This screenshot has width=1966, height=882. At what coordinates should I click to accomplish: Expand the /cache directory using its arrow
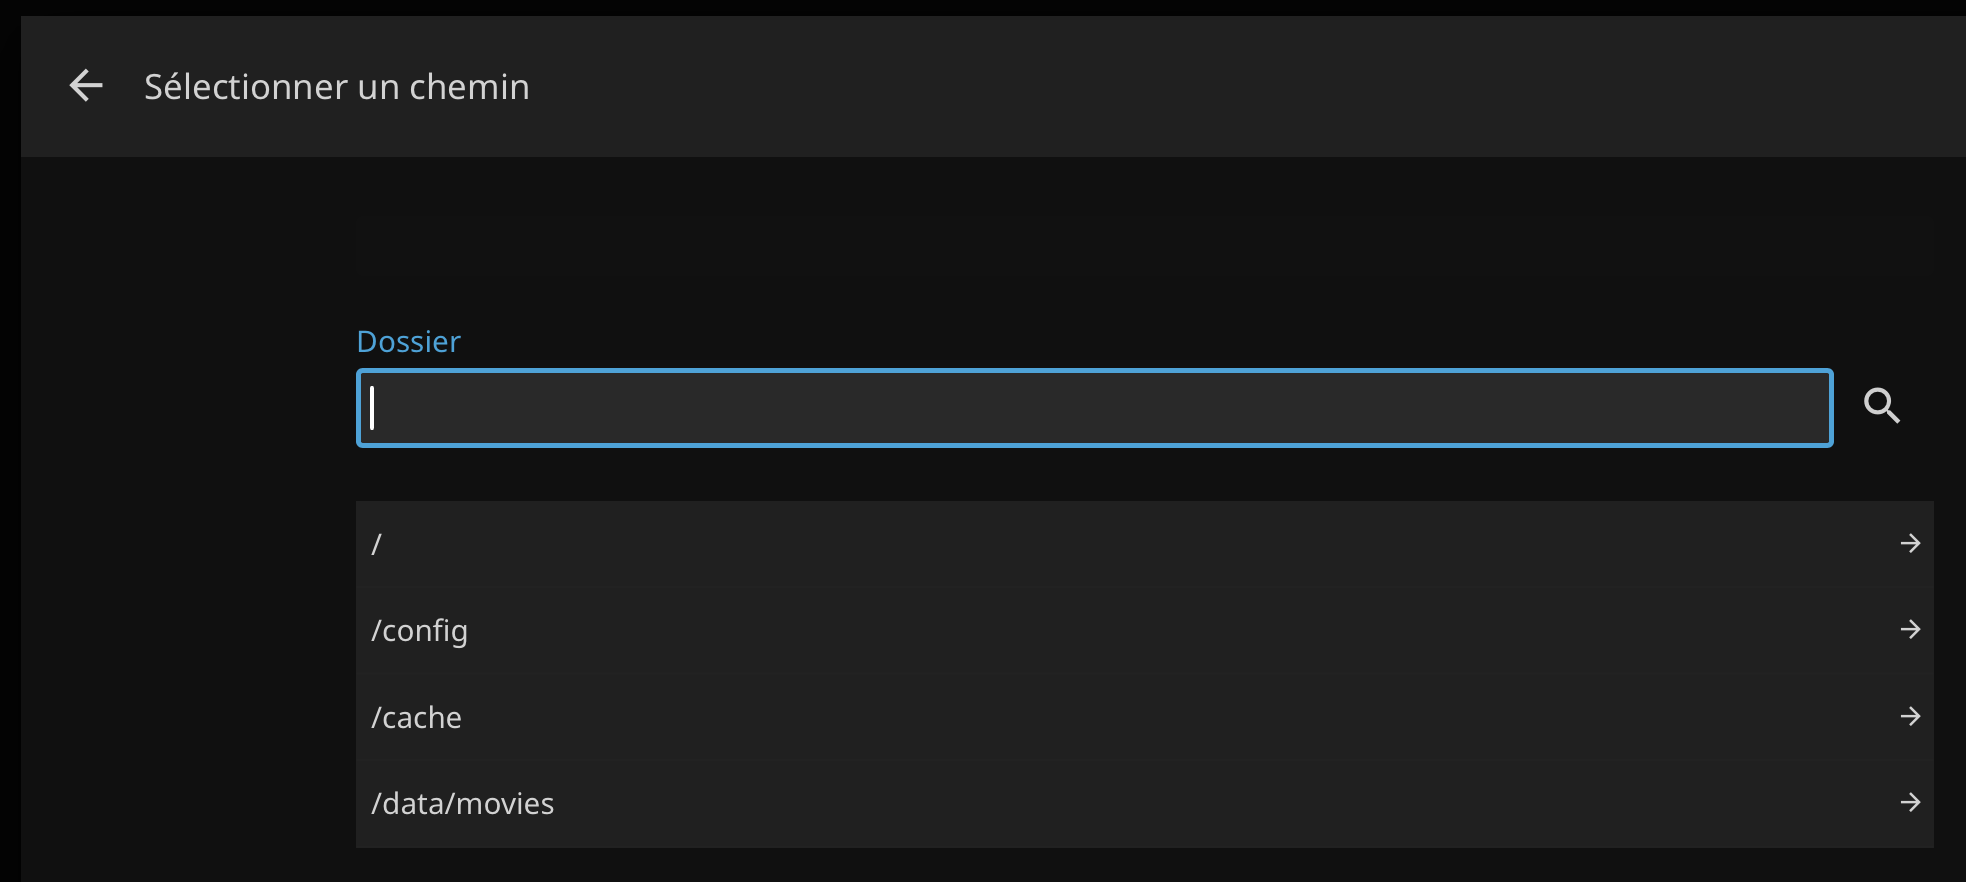point(1910,716)
